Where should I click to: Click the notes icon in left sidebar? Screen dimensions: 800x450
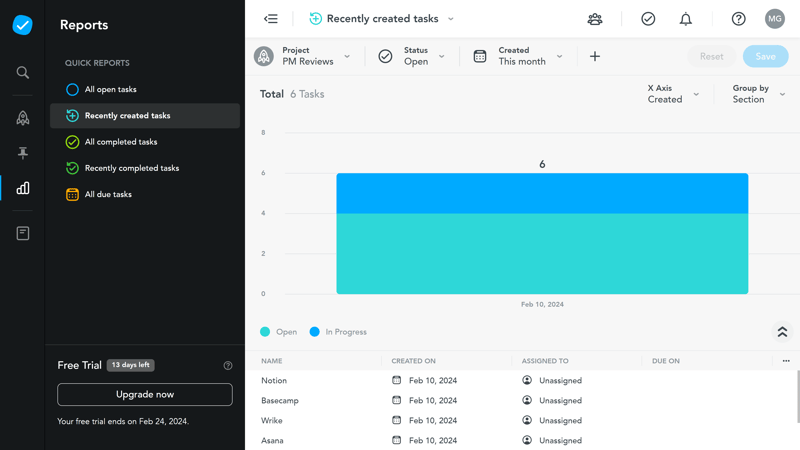[x=22, y=233]
